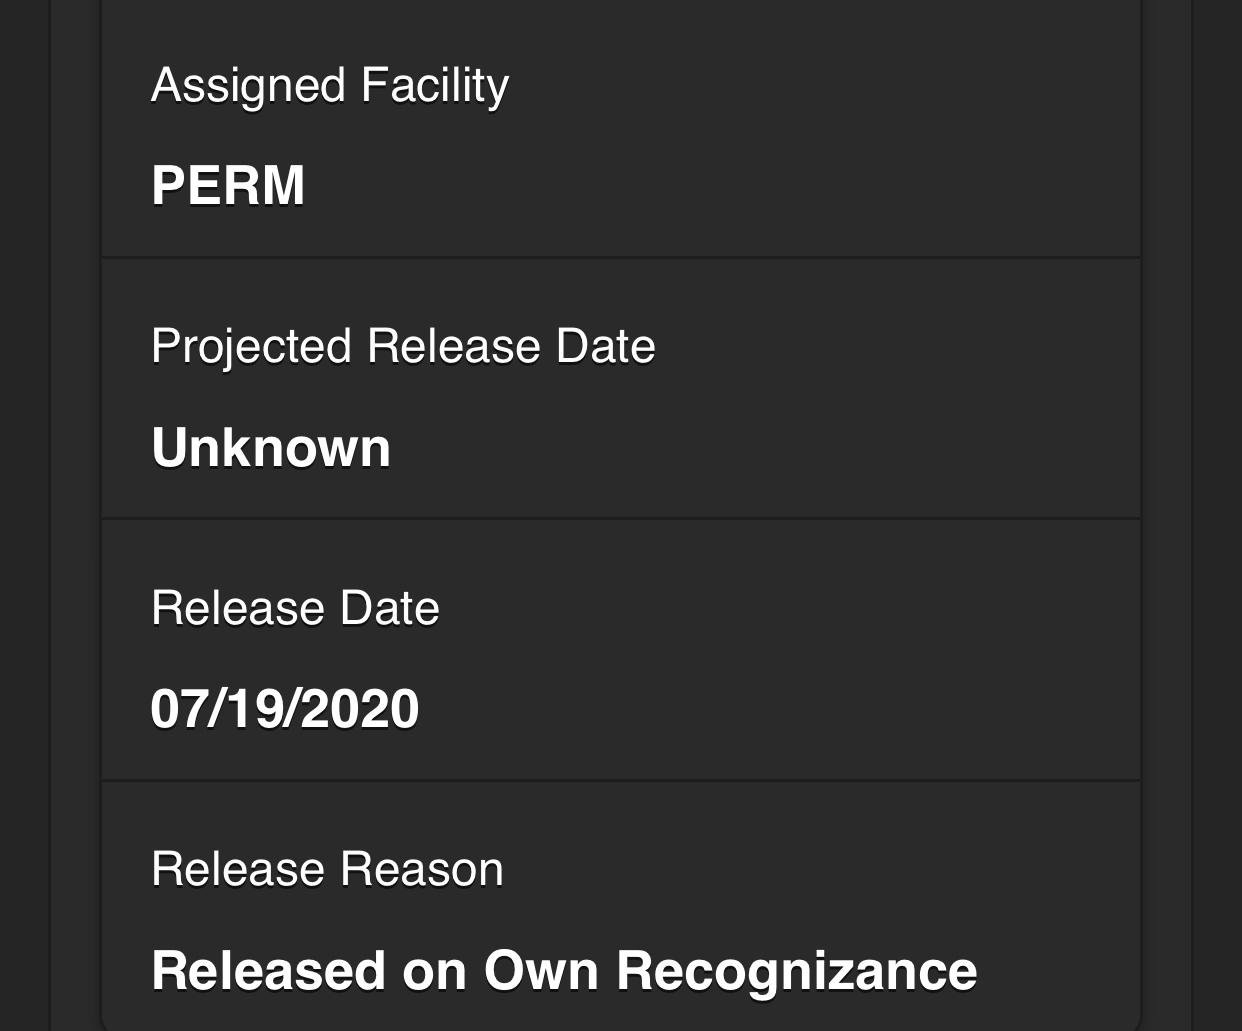
Task: Click the word "Assigned" in the label
Action: click(248, 86)
